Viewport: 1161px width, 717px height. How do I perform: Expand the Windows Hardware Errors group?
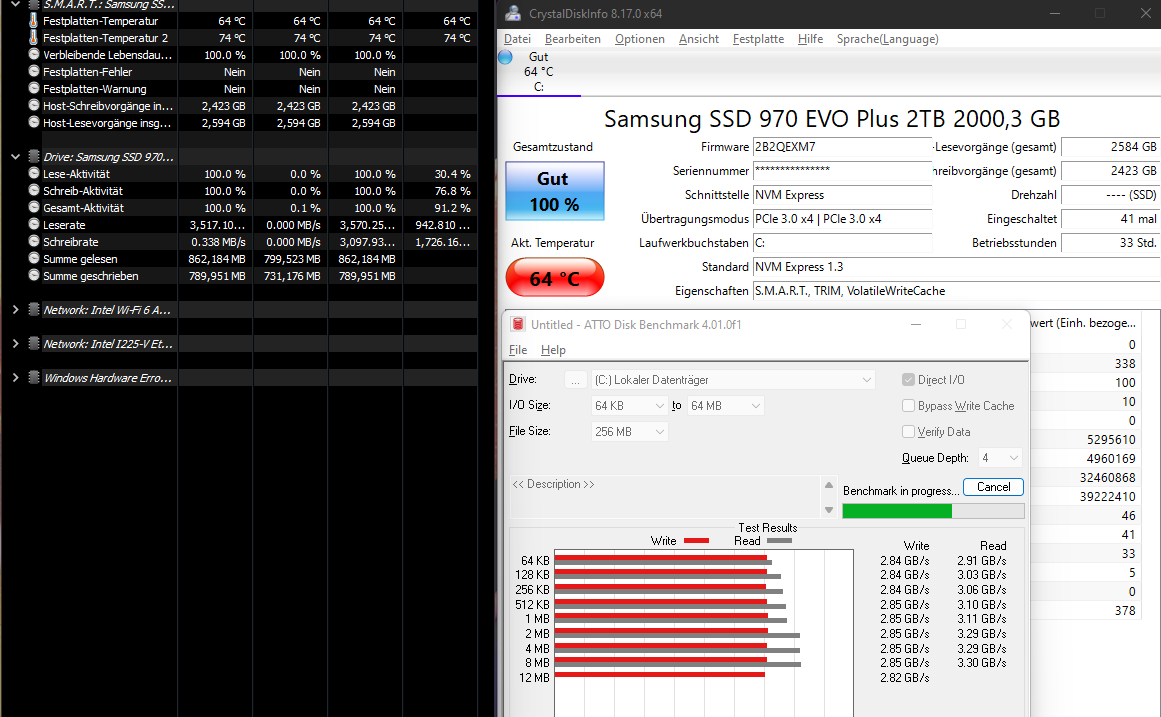16,378
